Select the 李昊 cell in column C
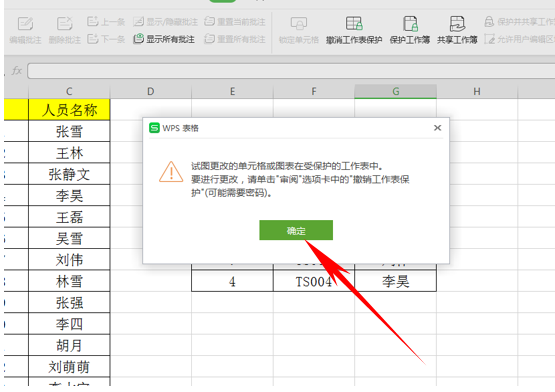This screenshot has height=392, width=555. 69,195
